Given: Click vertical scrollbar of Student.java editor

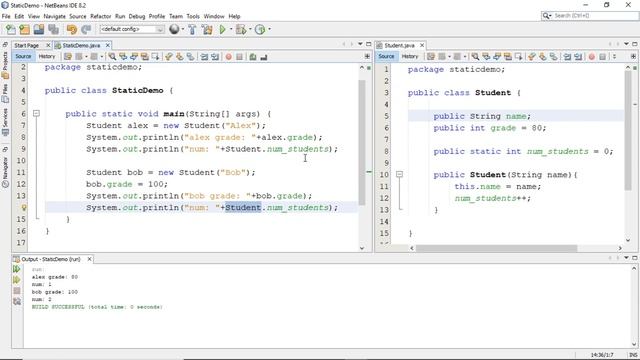Looking at the screenshot, I should (x=628, y=131).
